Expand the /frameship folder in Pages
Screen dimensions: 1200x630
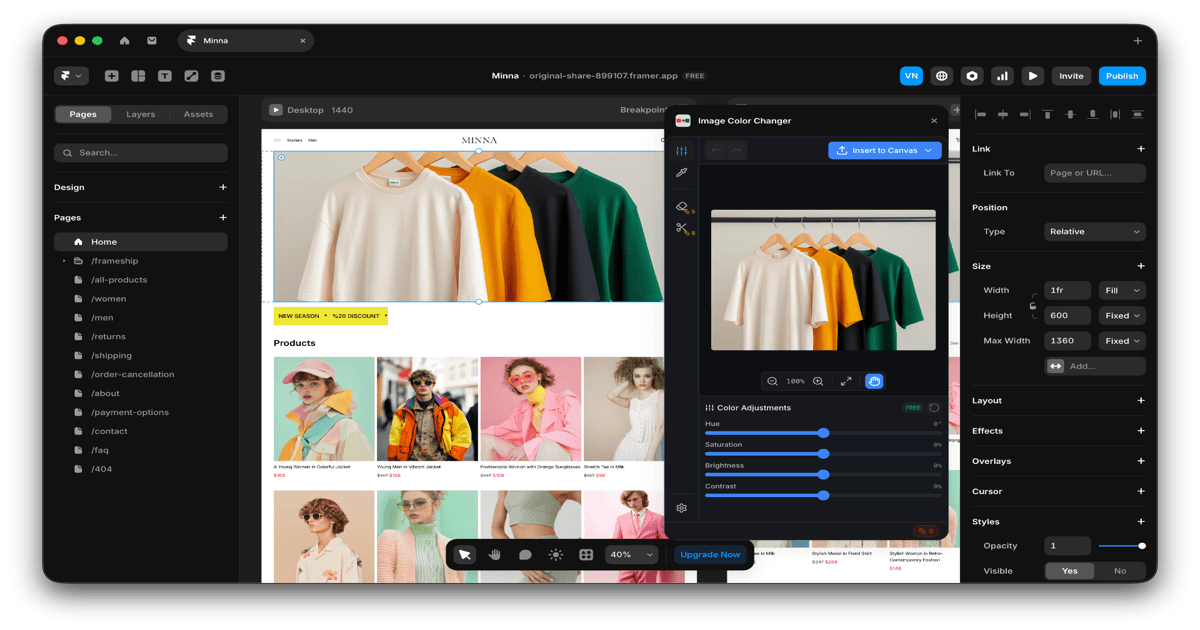(x=65, y=260)
